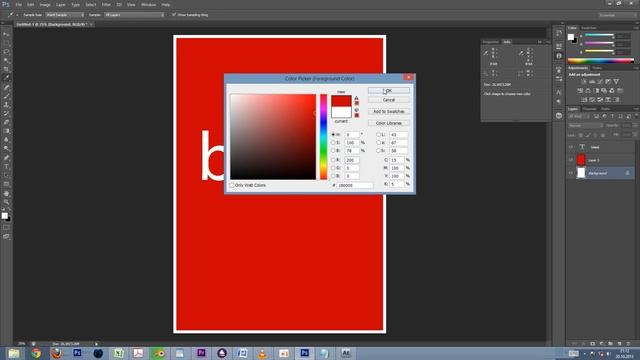Screen dimensions: 640x360
Task: Select the G green radio button
Action: click(x=333, y=168)
